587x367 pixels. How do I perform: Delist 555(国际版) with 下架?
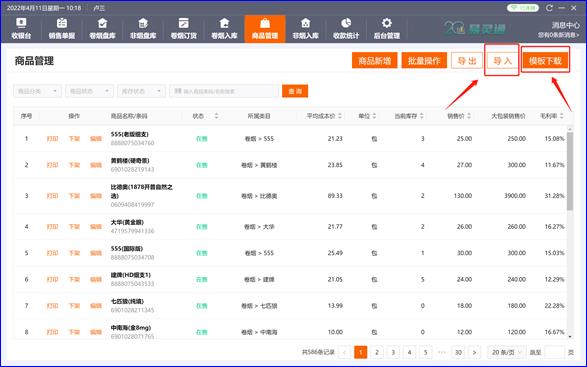(x=74, y=253)
